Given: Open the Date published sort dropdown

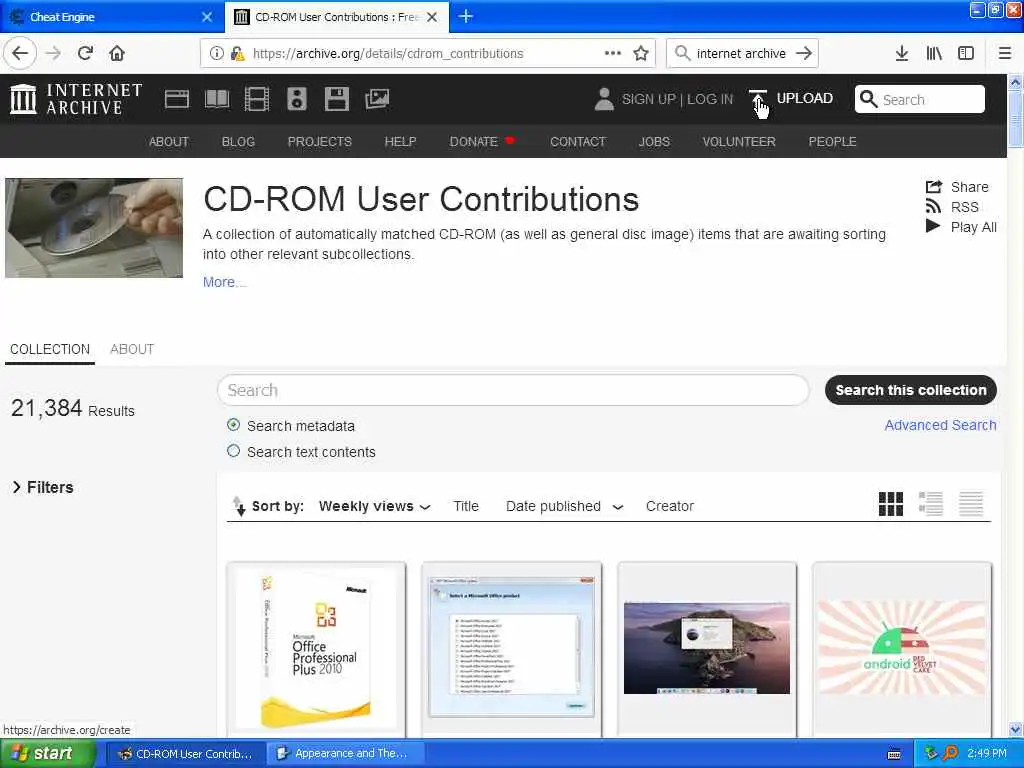Looking at the screenshot, I should pyautogui.click(x=564, y=506).
